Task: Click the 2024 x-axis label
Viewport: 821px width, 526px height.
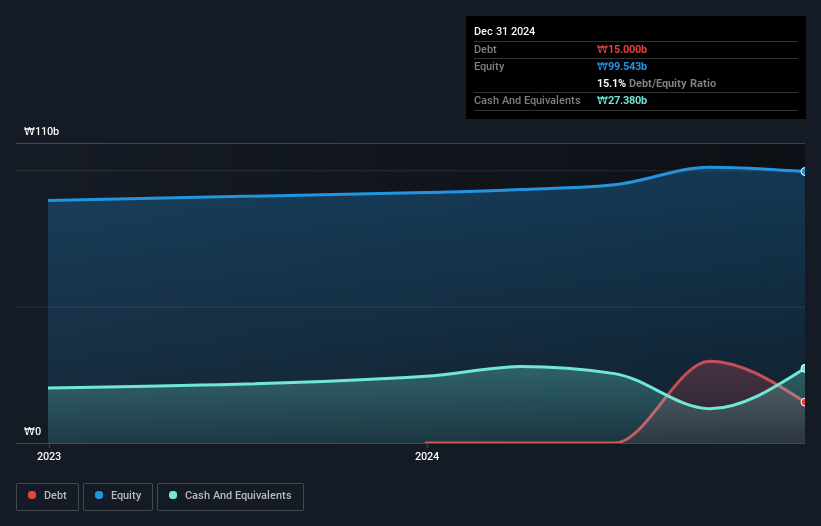Action: pos(427,456)
